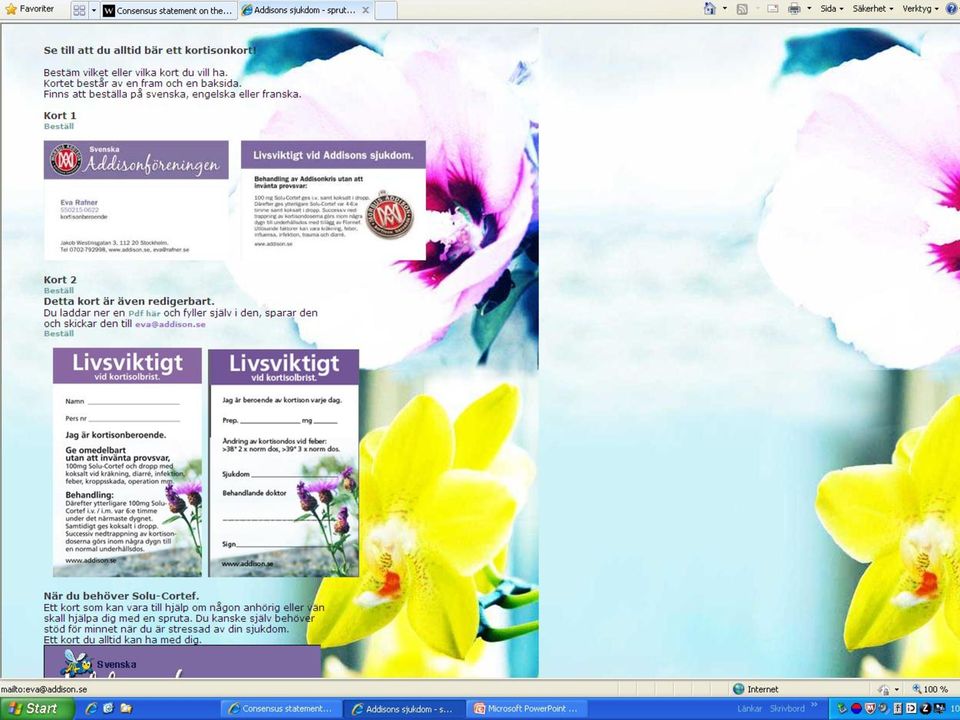Open the Favoriter star button

(29, 9)
